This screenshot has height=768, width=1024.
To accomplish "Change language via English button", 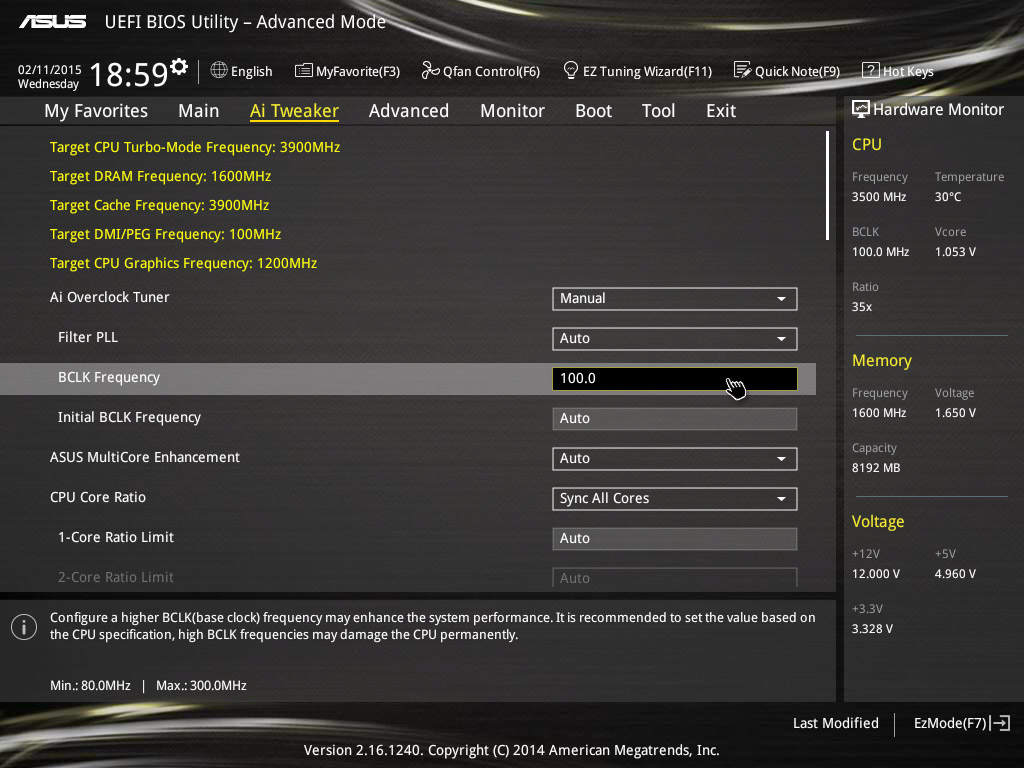I will (242, 71).
